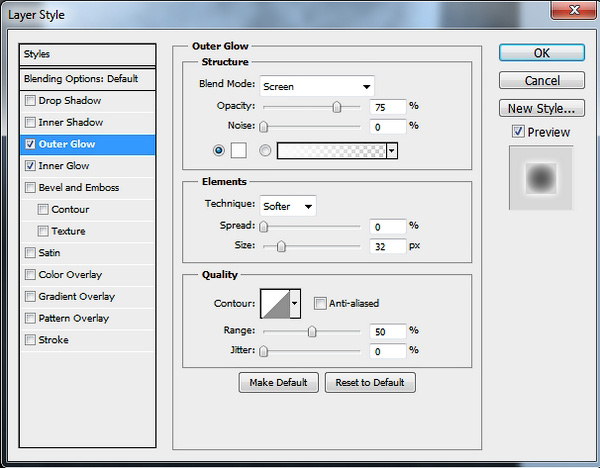
Task: Select the Styles panel header
Action: coord(87,54)
